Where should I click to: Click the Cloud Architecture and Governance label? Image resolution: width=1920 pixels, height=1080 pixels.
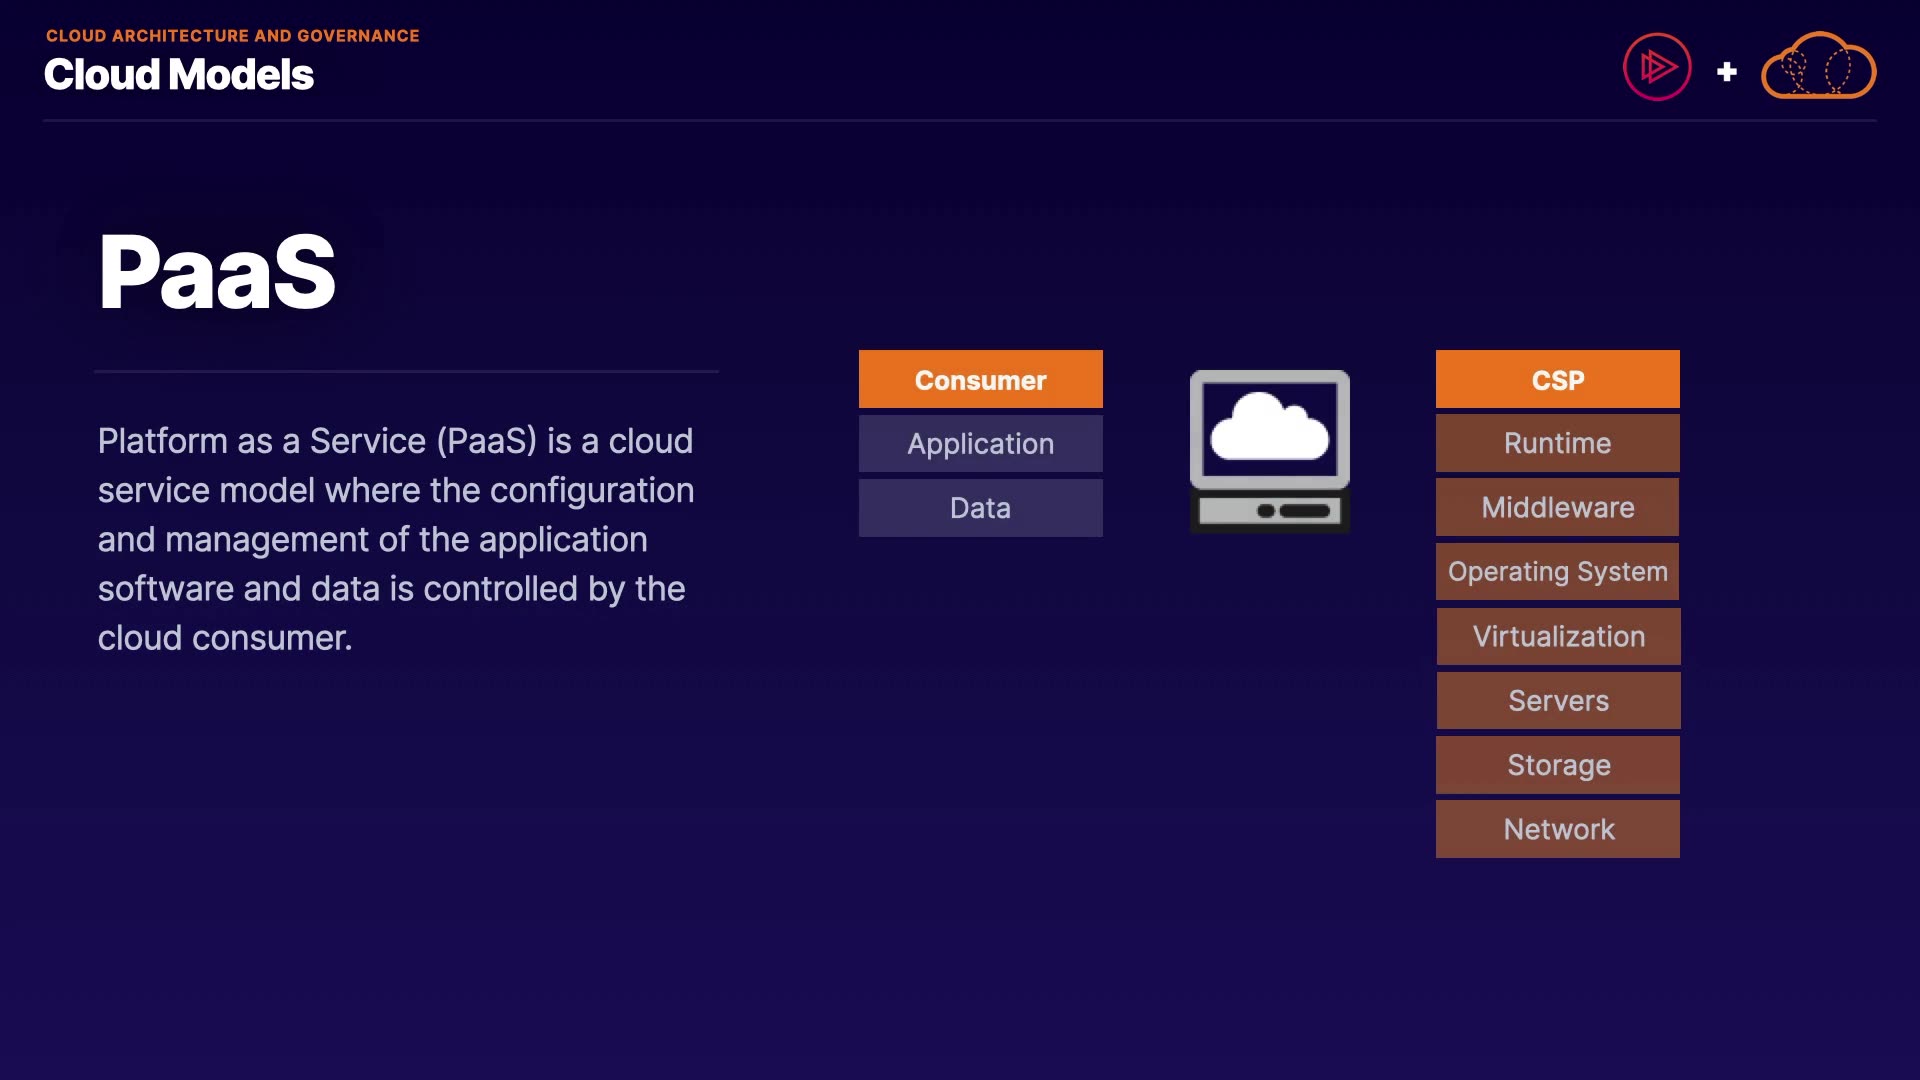tap(232, 36)
